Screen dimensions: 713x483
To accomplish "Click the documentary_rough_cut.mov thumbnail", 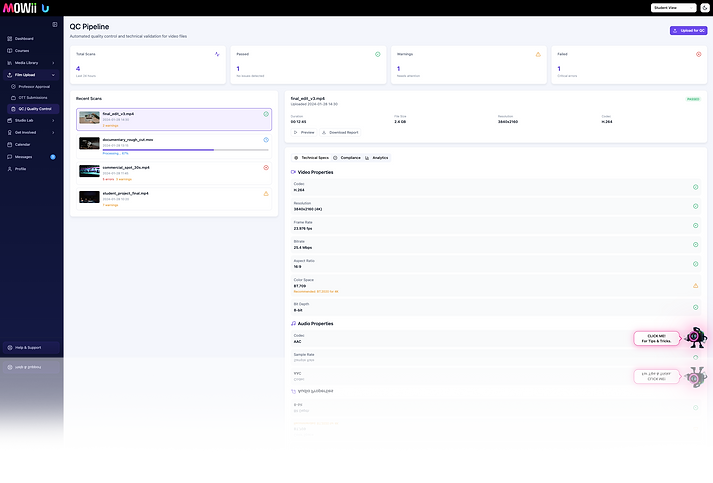I will (x=89, y=144).
